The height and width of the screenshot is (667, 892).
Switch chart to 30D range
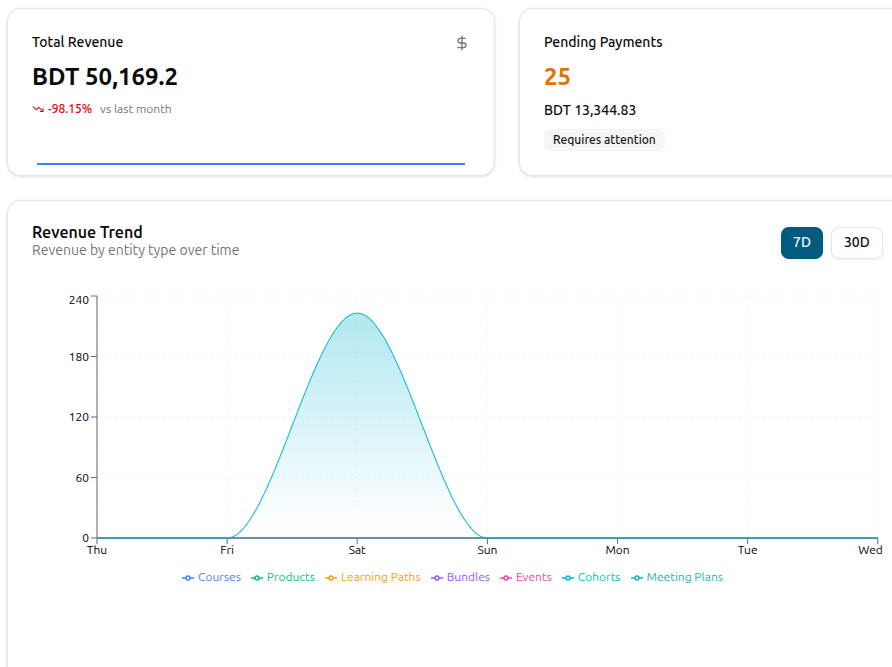[856, 242]
